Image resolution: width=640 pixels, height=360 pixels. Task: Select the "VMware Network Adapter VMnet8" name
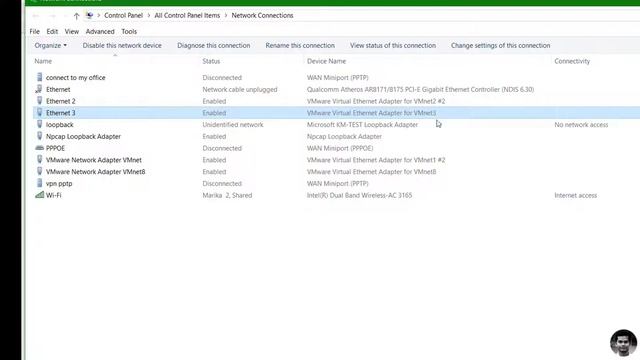(96, 172)
